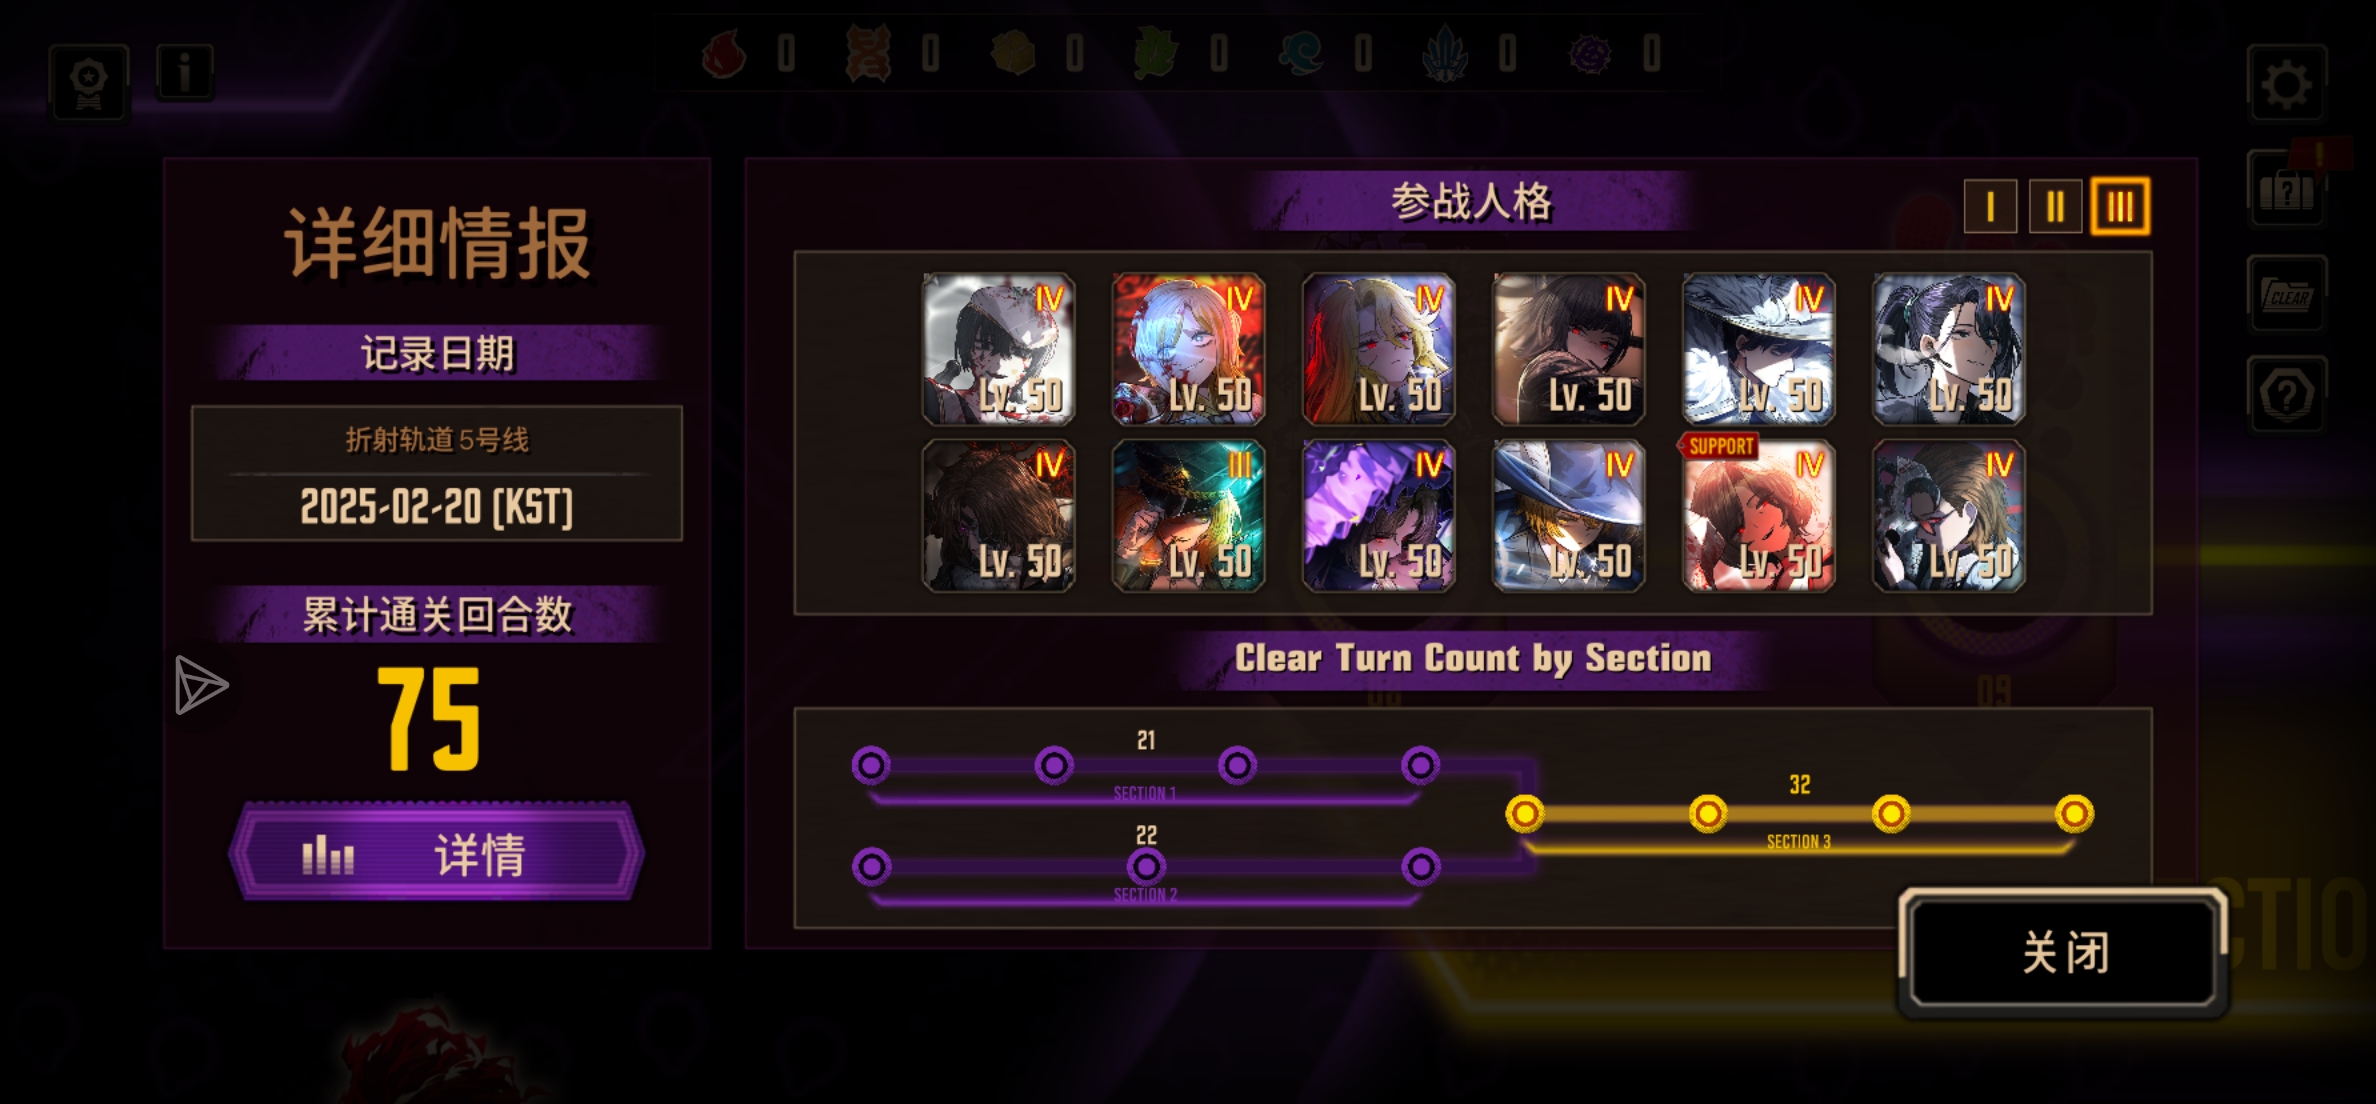2376x1104 pixels.
Task: Open the settings gear icon
Action: pos(2287,84)
